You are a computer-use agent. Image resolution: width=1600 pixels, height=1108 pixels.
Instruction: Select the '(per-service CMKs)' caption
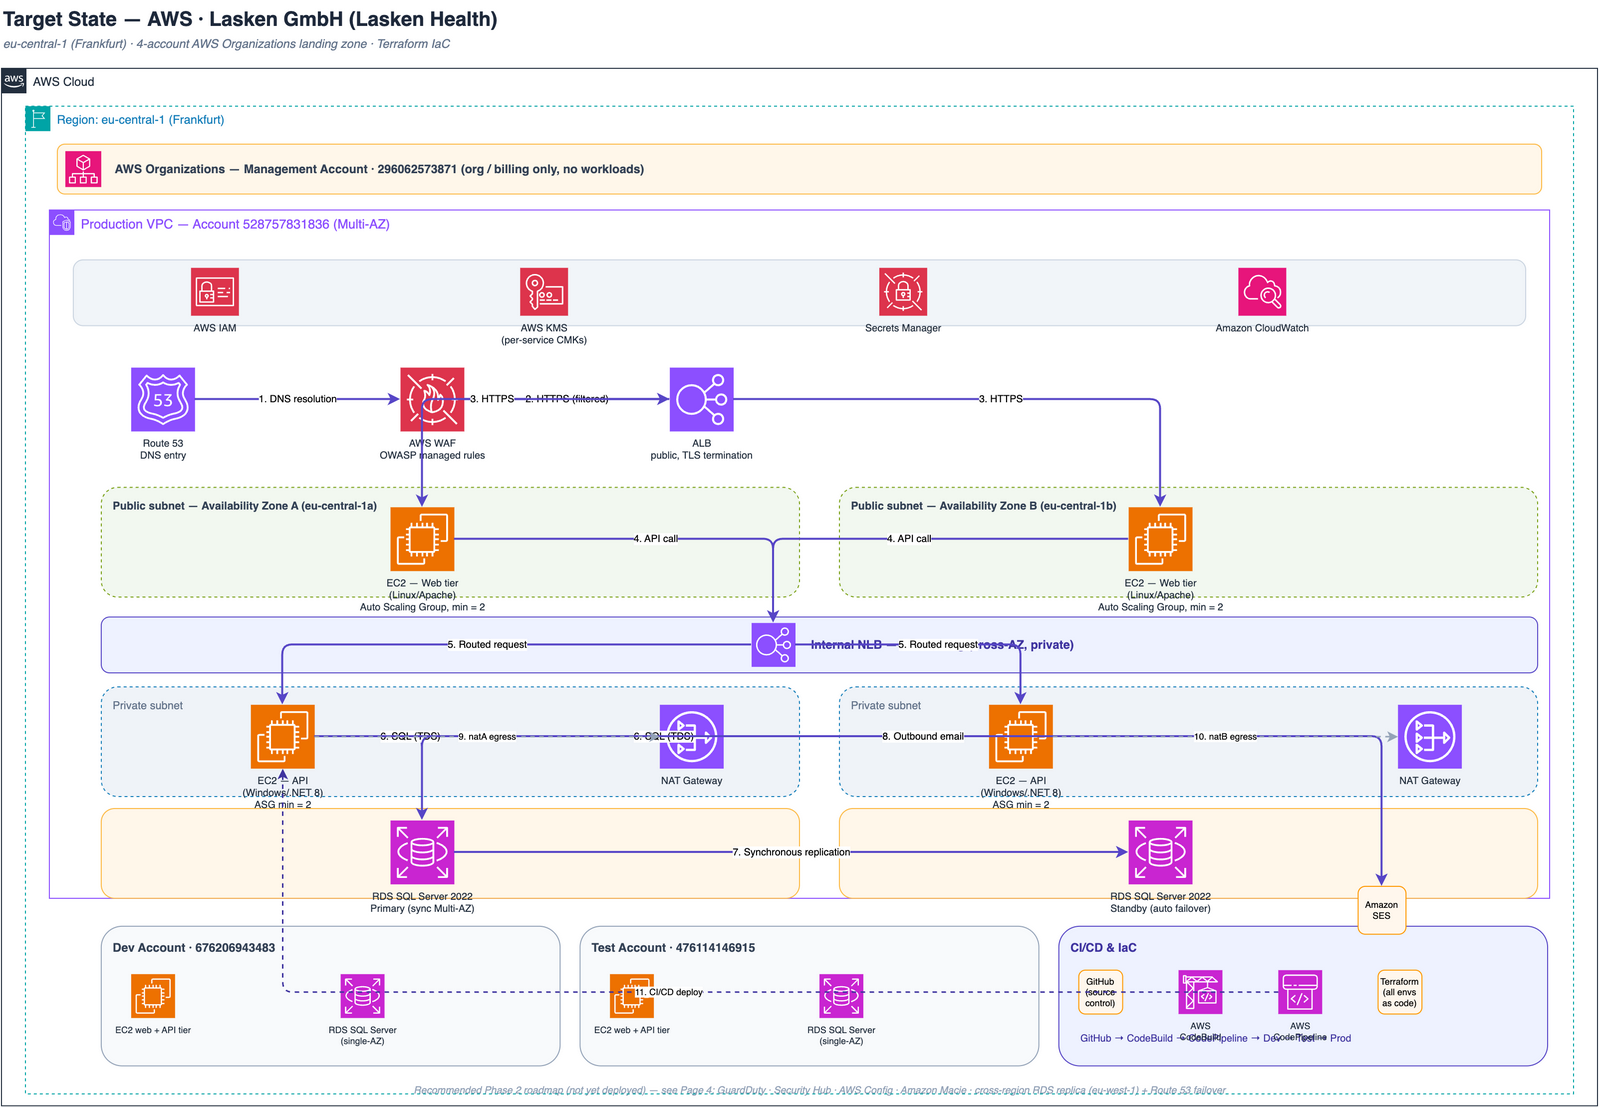544,340
